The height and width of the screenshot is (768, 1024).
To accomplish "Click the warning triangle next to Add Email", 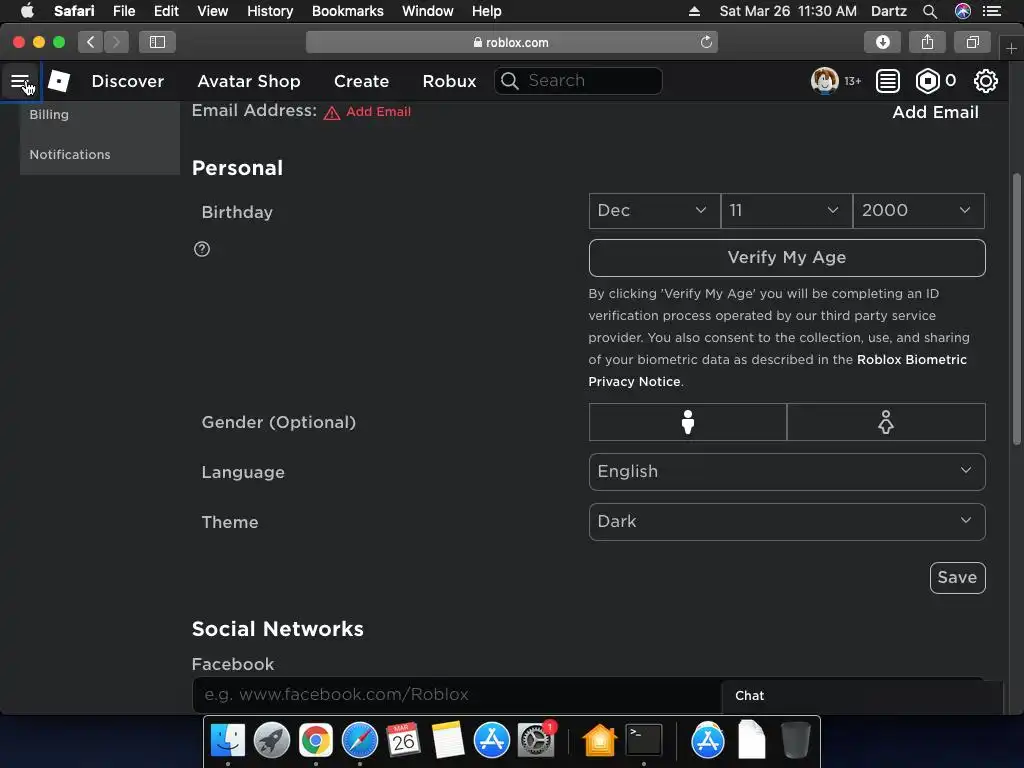I will (332, 113).
